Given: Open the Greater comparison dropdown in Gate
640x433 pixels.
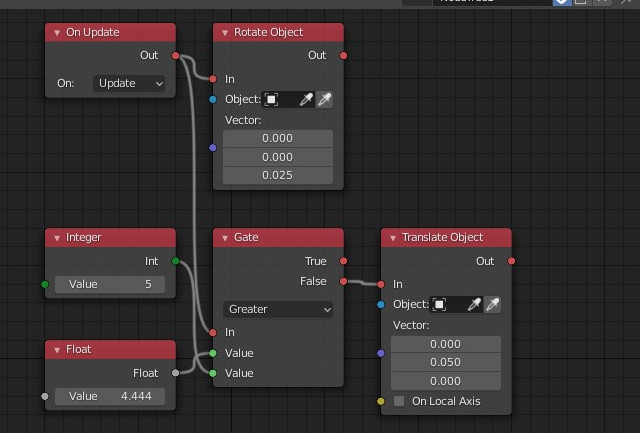Looking at the screenshot, I should [278, 309].
